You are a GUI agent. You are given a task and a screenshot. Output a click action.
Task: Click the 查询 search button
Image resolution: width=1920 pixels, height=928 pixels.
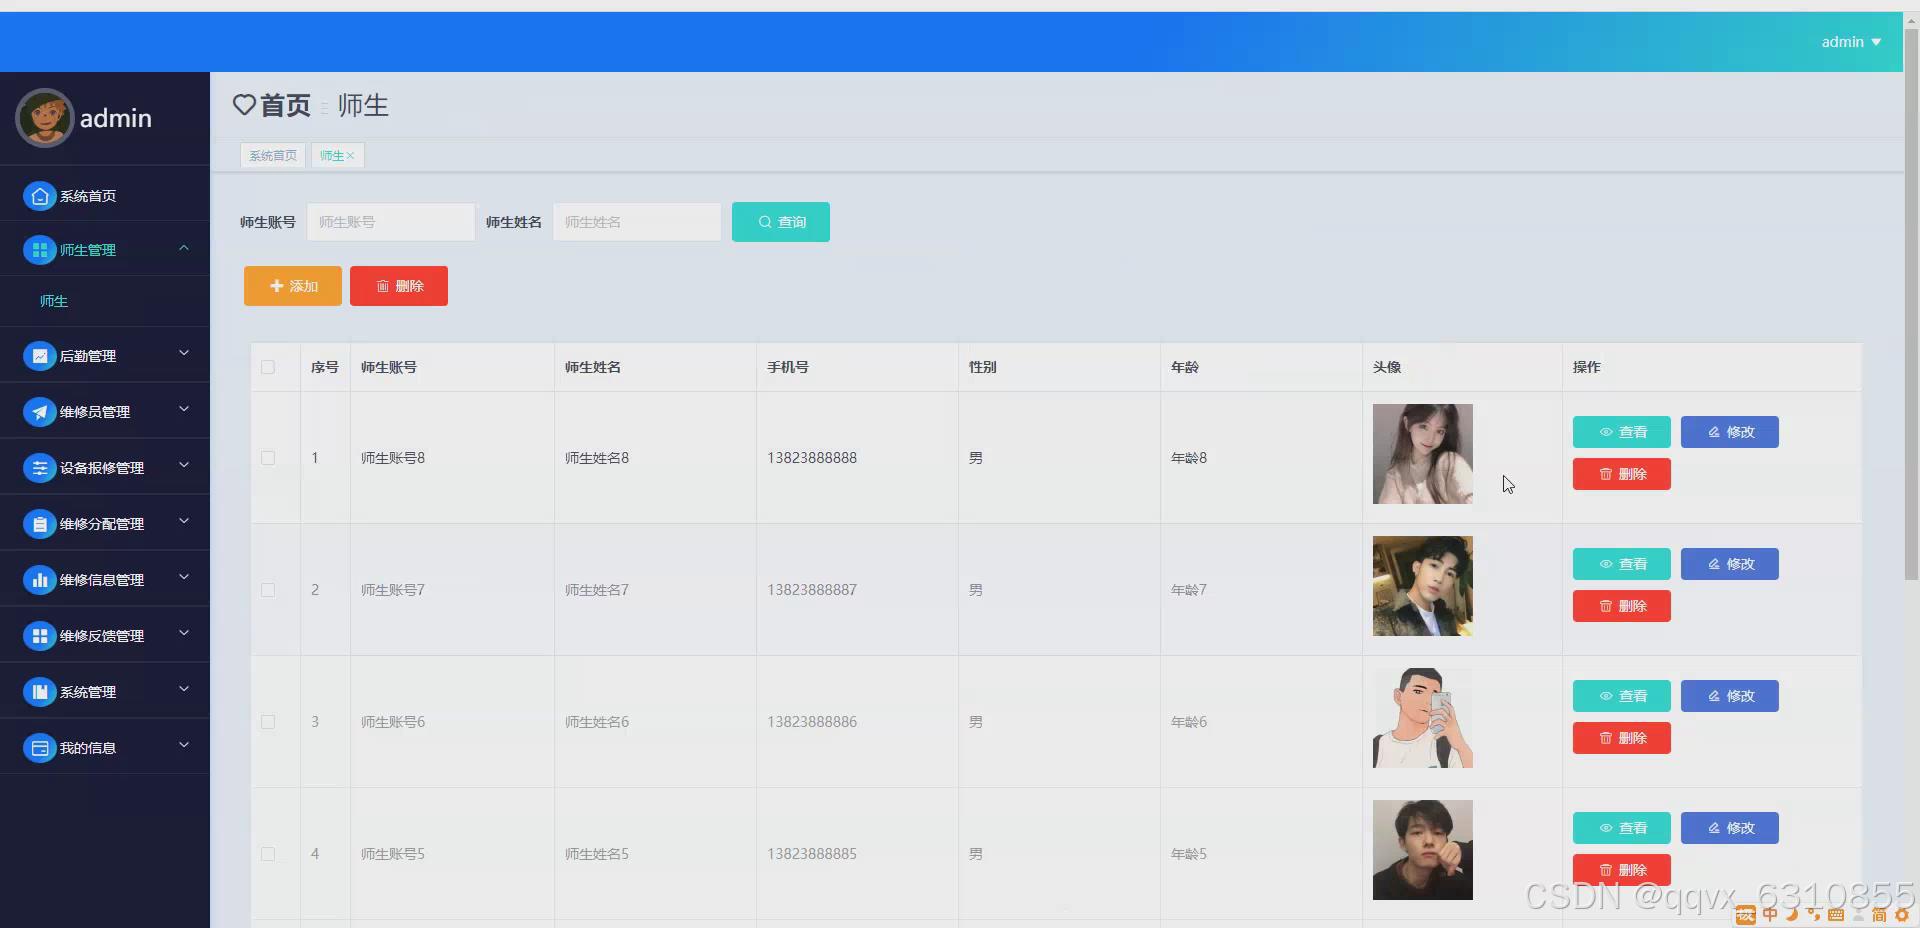[781, 222]
